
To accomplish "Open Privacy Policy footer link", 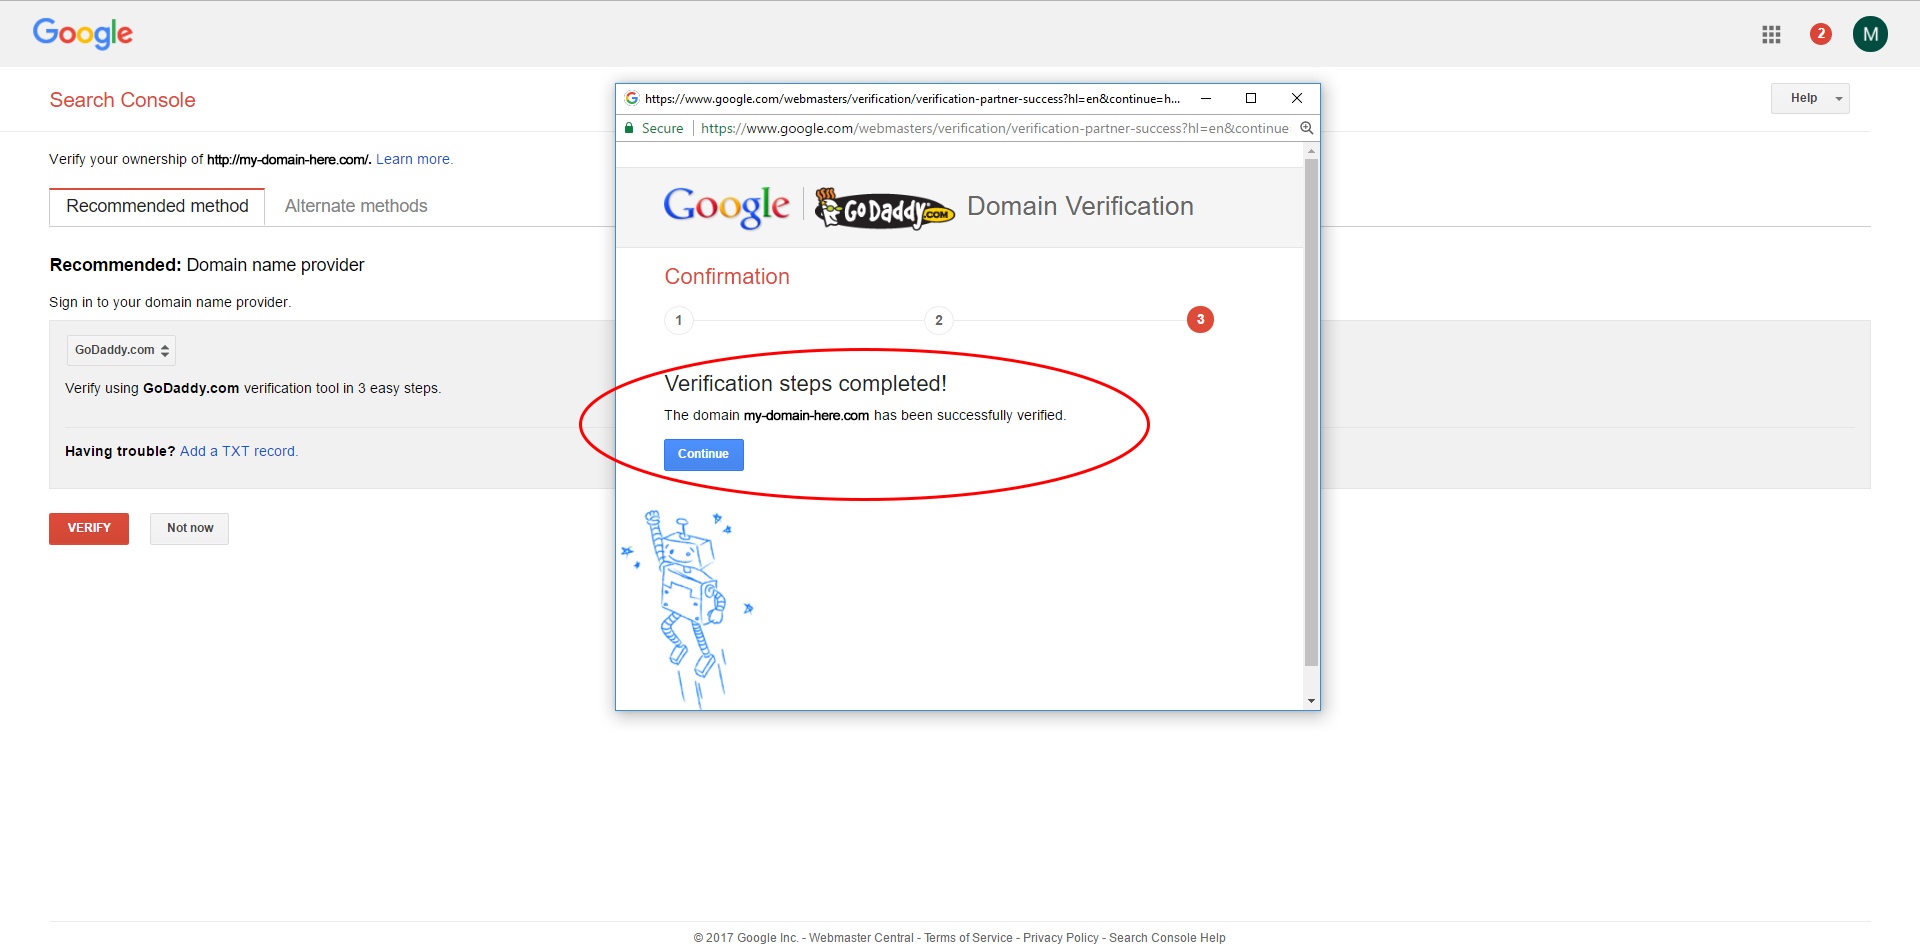I will 1061,938.
